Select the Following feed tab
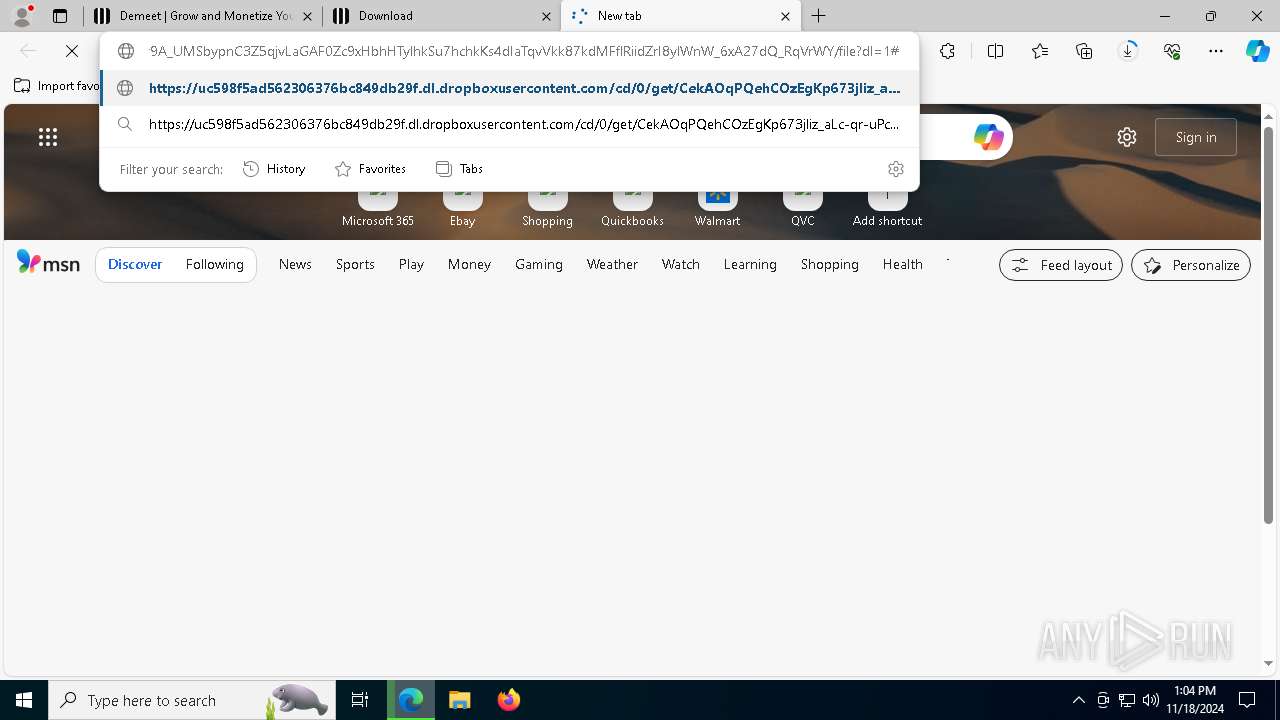1280x720 pixels. [x=214, y=264]
